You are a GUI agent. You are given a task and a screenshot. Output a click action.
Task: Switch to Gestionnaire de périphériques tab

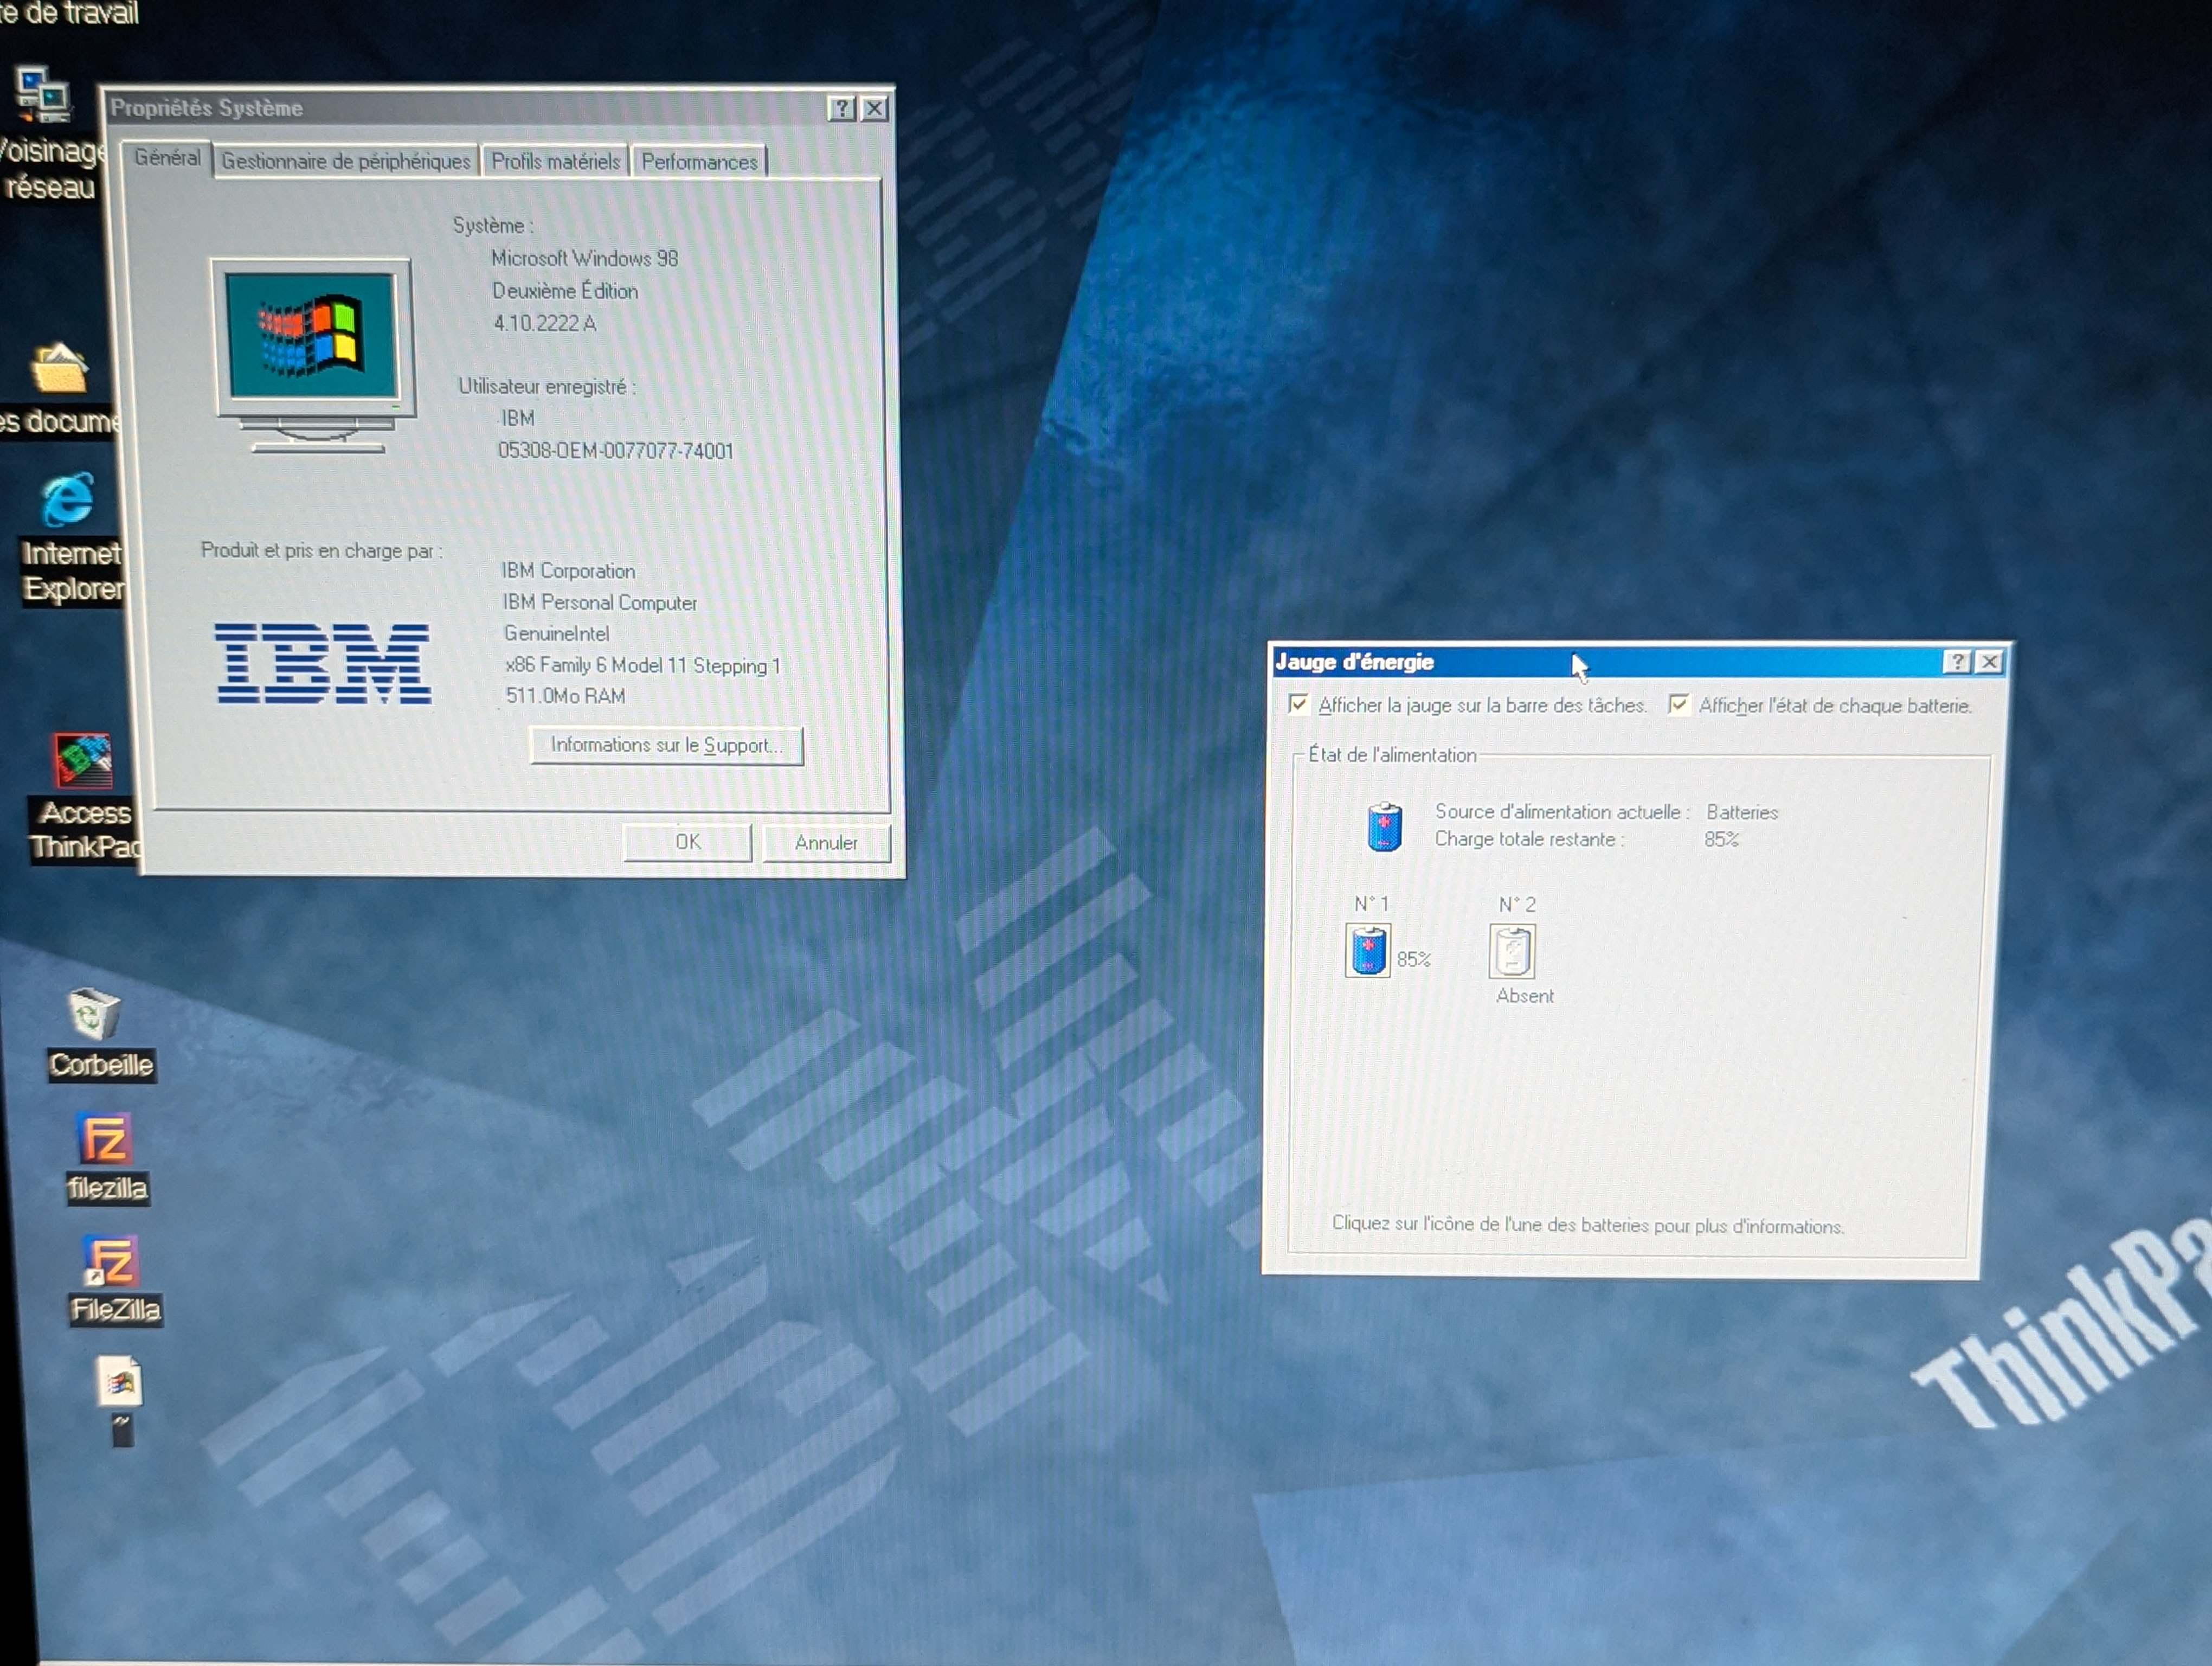[345, 162]
